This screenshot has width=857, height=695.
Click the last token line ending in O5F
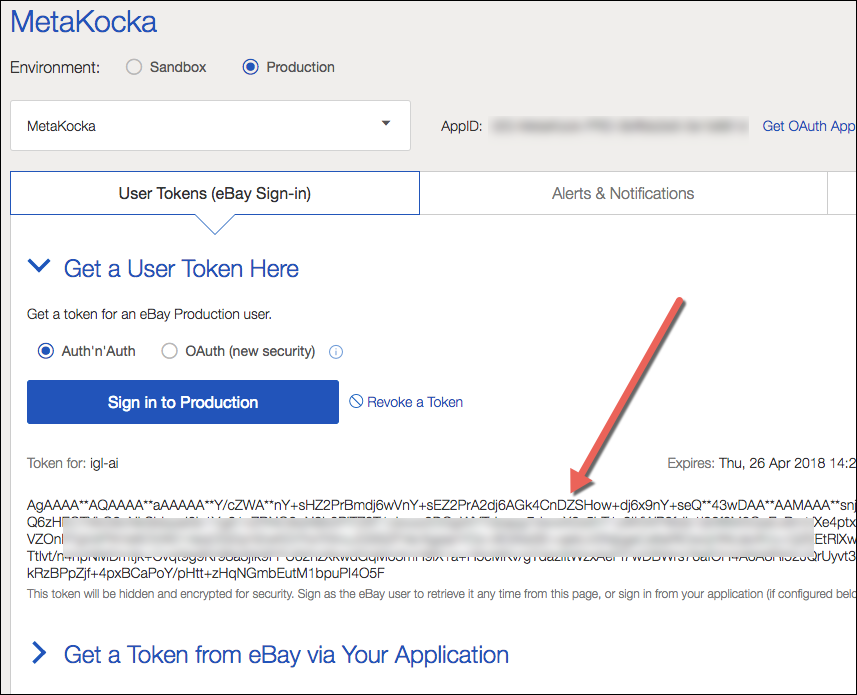coord(206,573)
